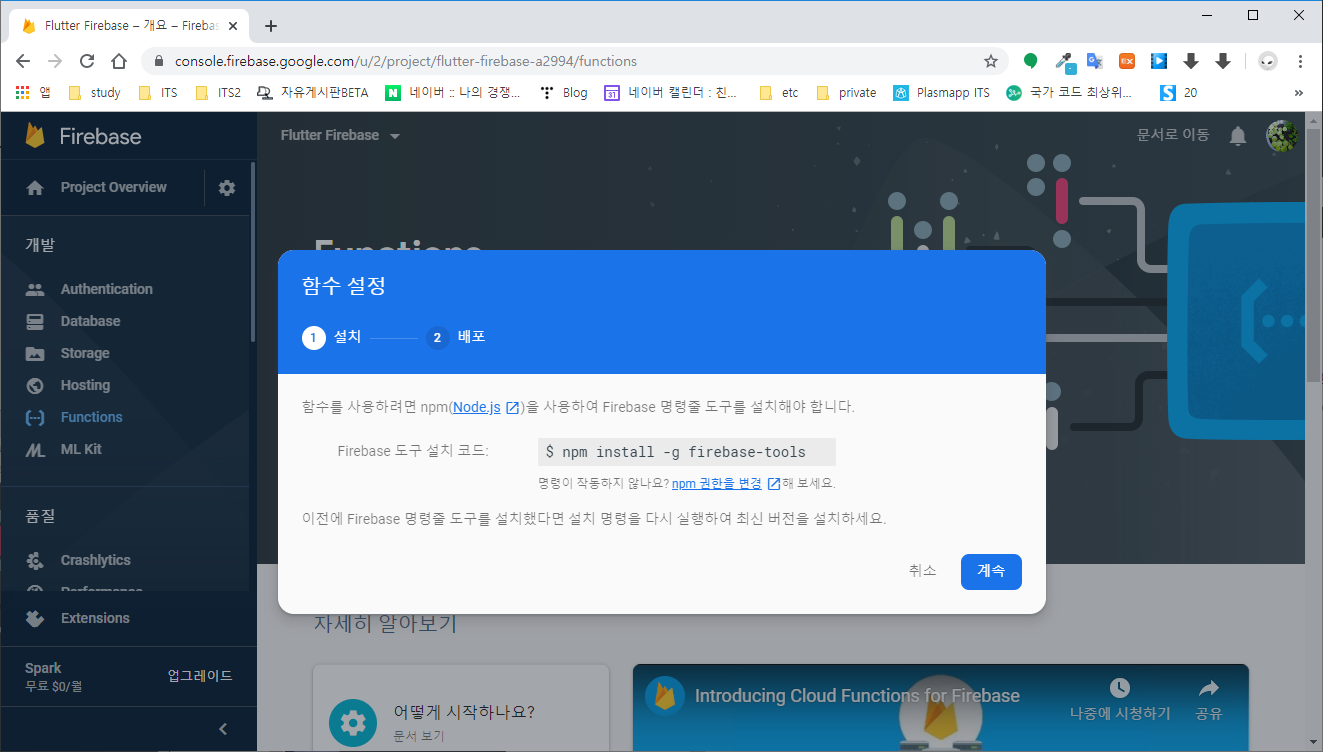This screenshot has width=1323, height=752.
Task: Click the browser back arrow
Action: click(x=23, y=61)
